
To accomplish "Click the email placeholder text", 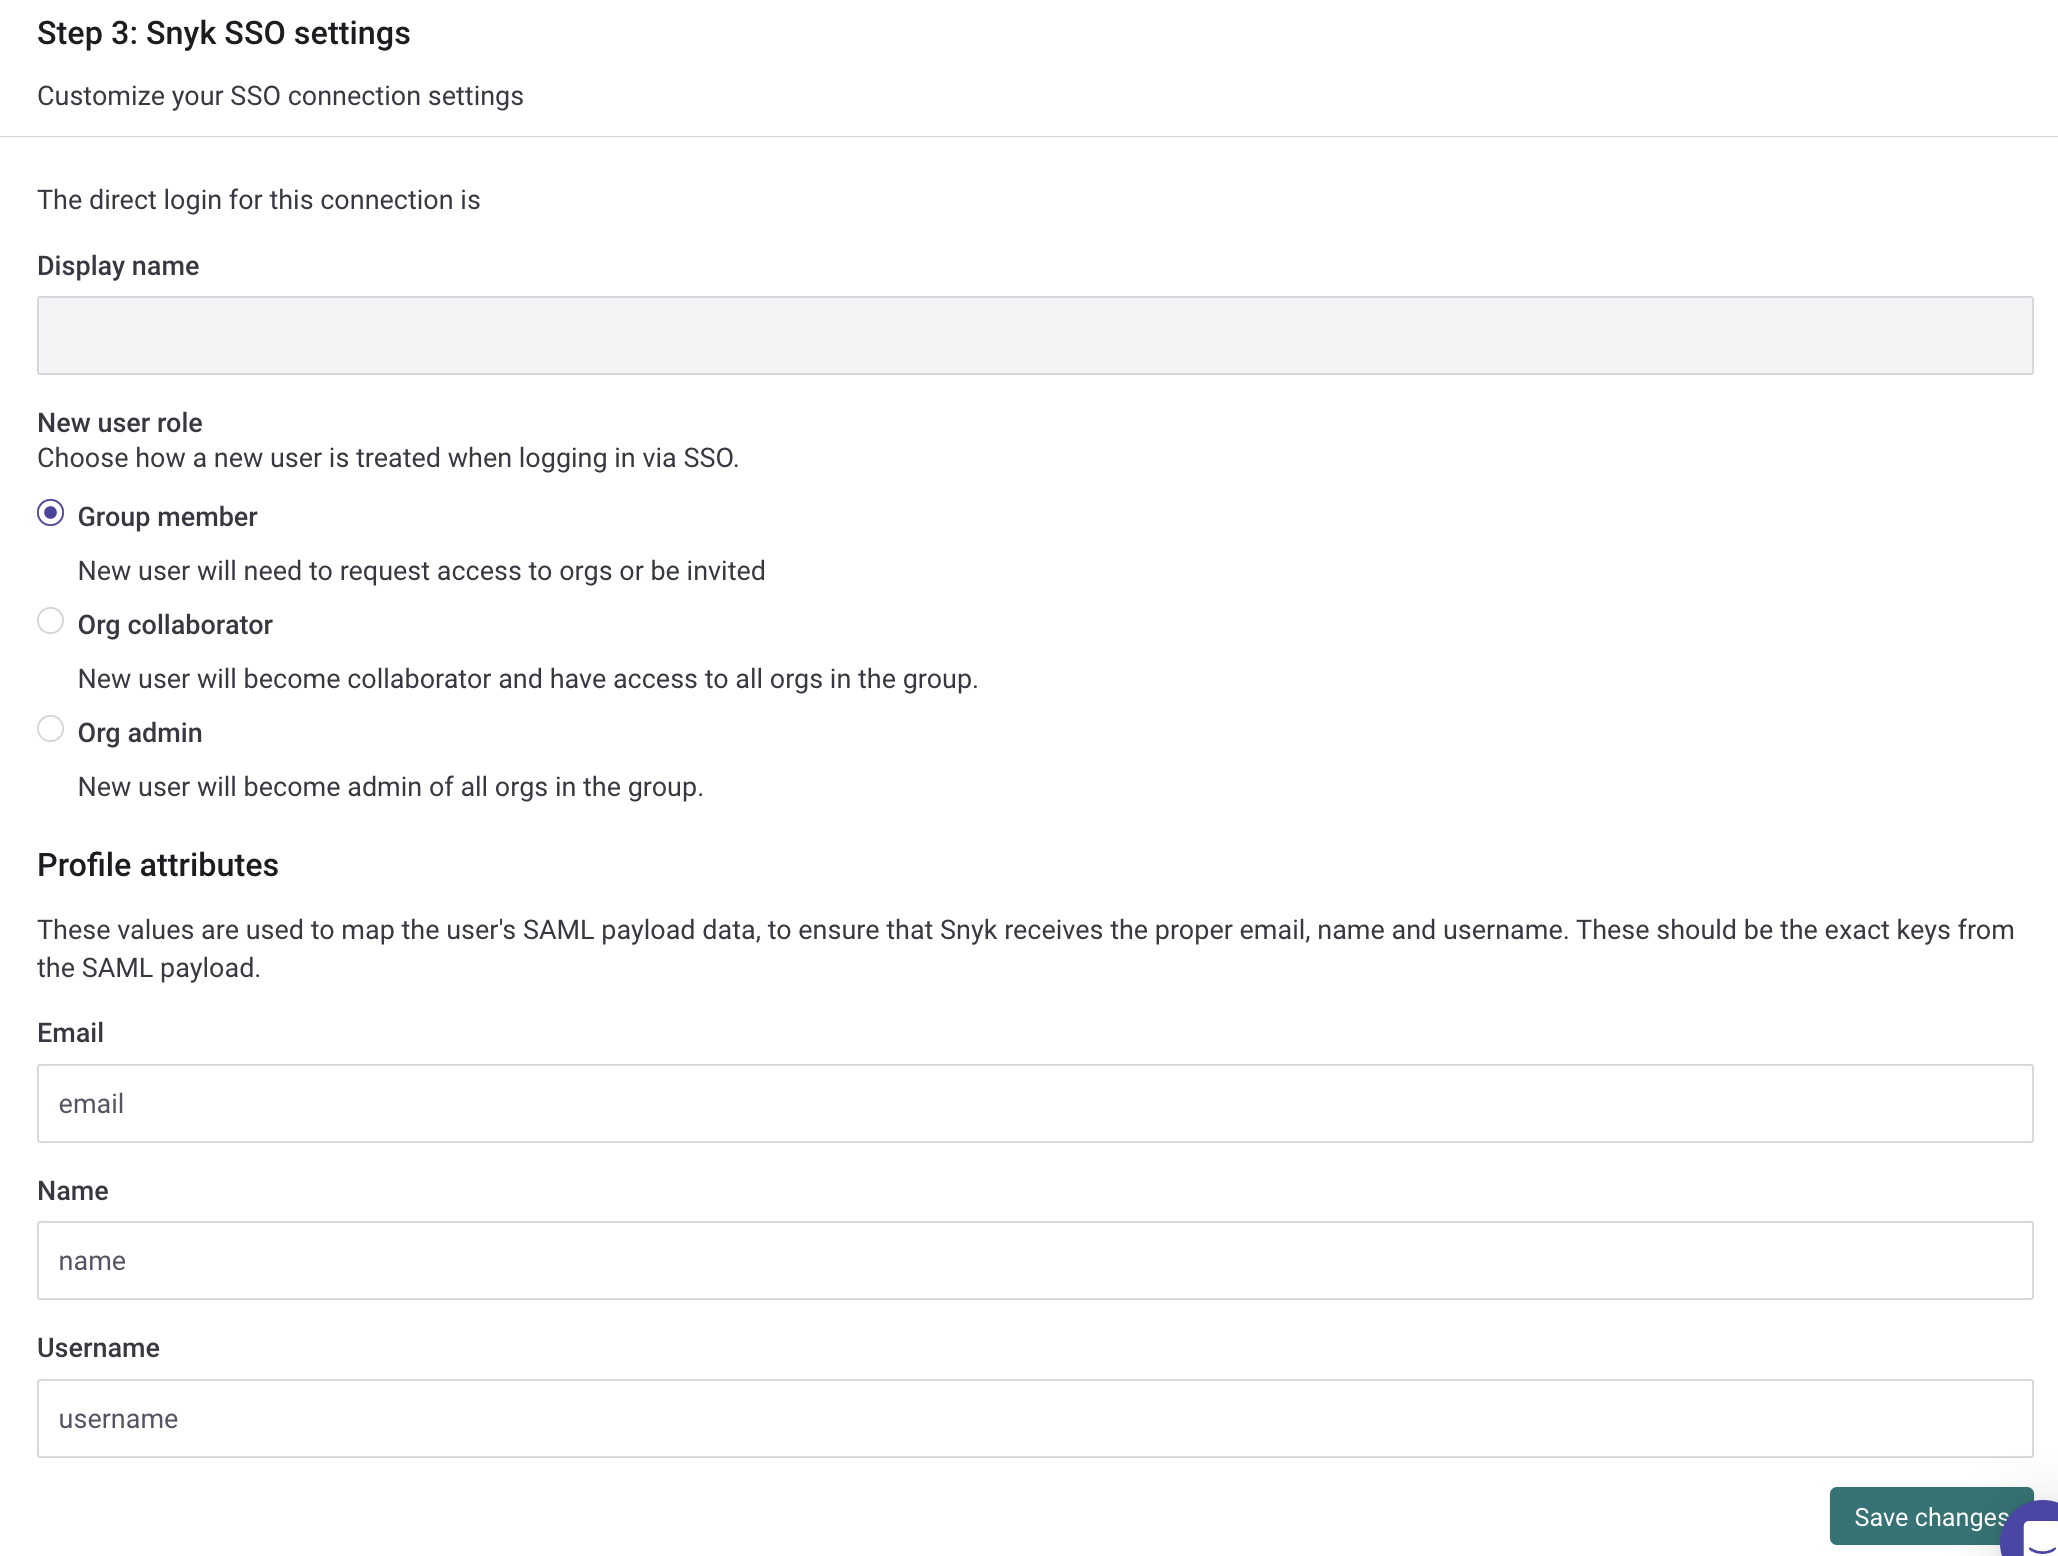I will (91, 1103).
